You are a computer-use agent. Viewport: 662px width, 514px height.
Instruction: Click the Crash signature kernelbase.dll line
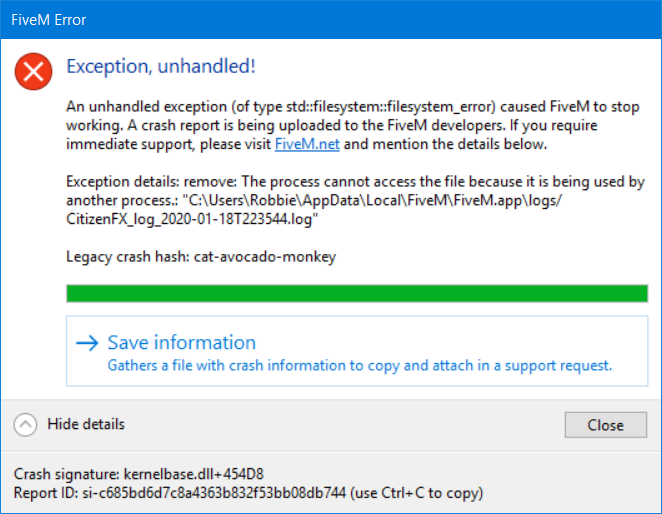click(139, 473)
